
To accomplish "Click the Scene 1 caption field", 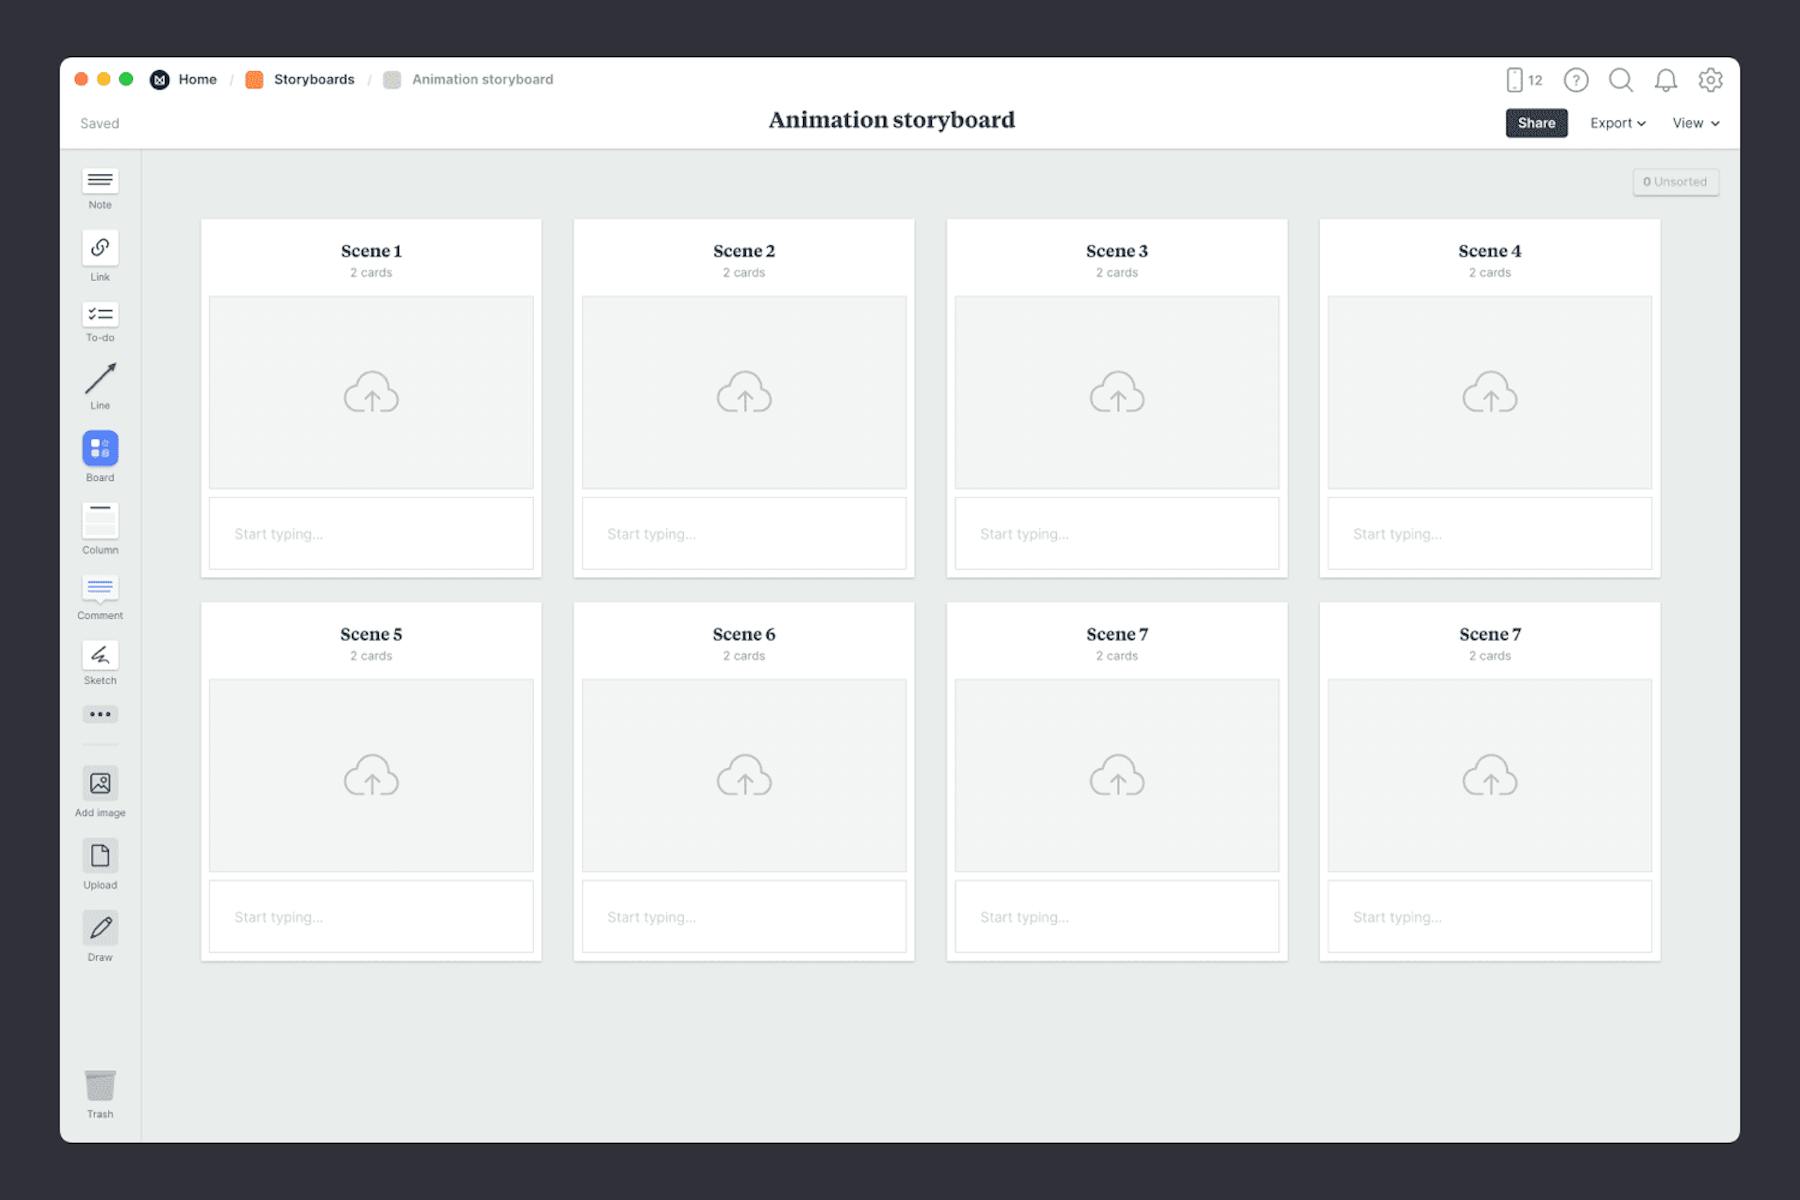I will (371, 533).
